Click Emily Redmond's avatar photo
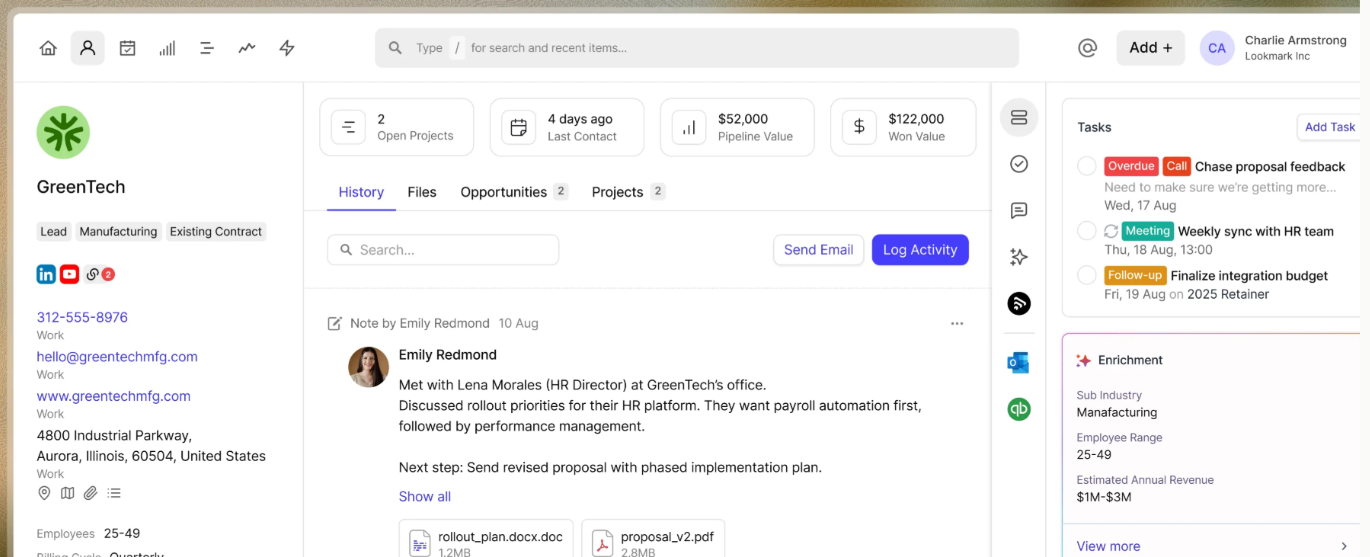1370x557 pixels. (368, 367)
